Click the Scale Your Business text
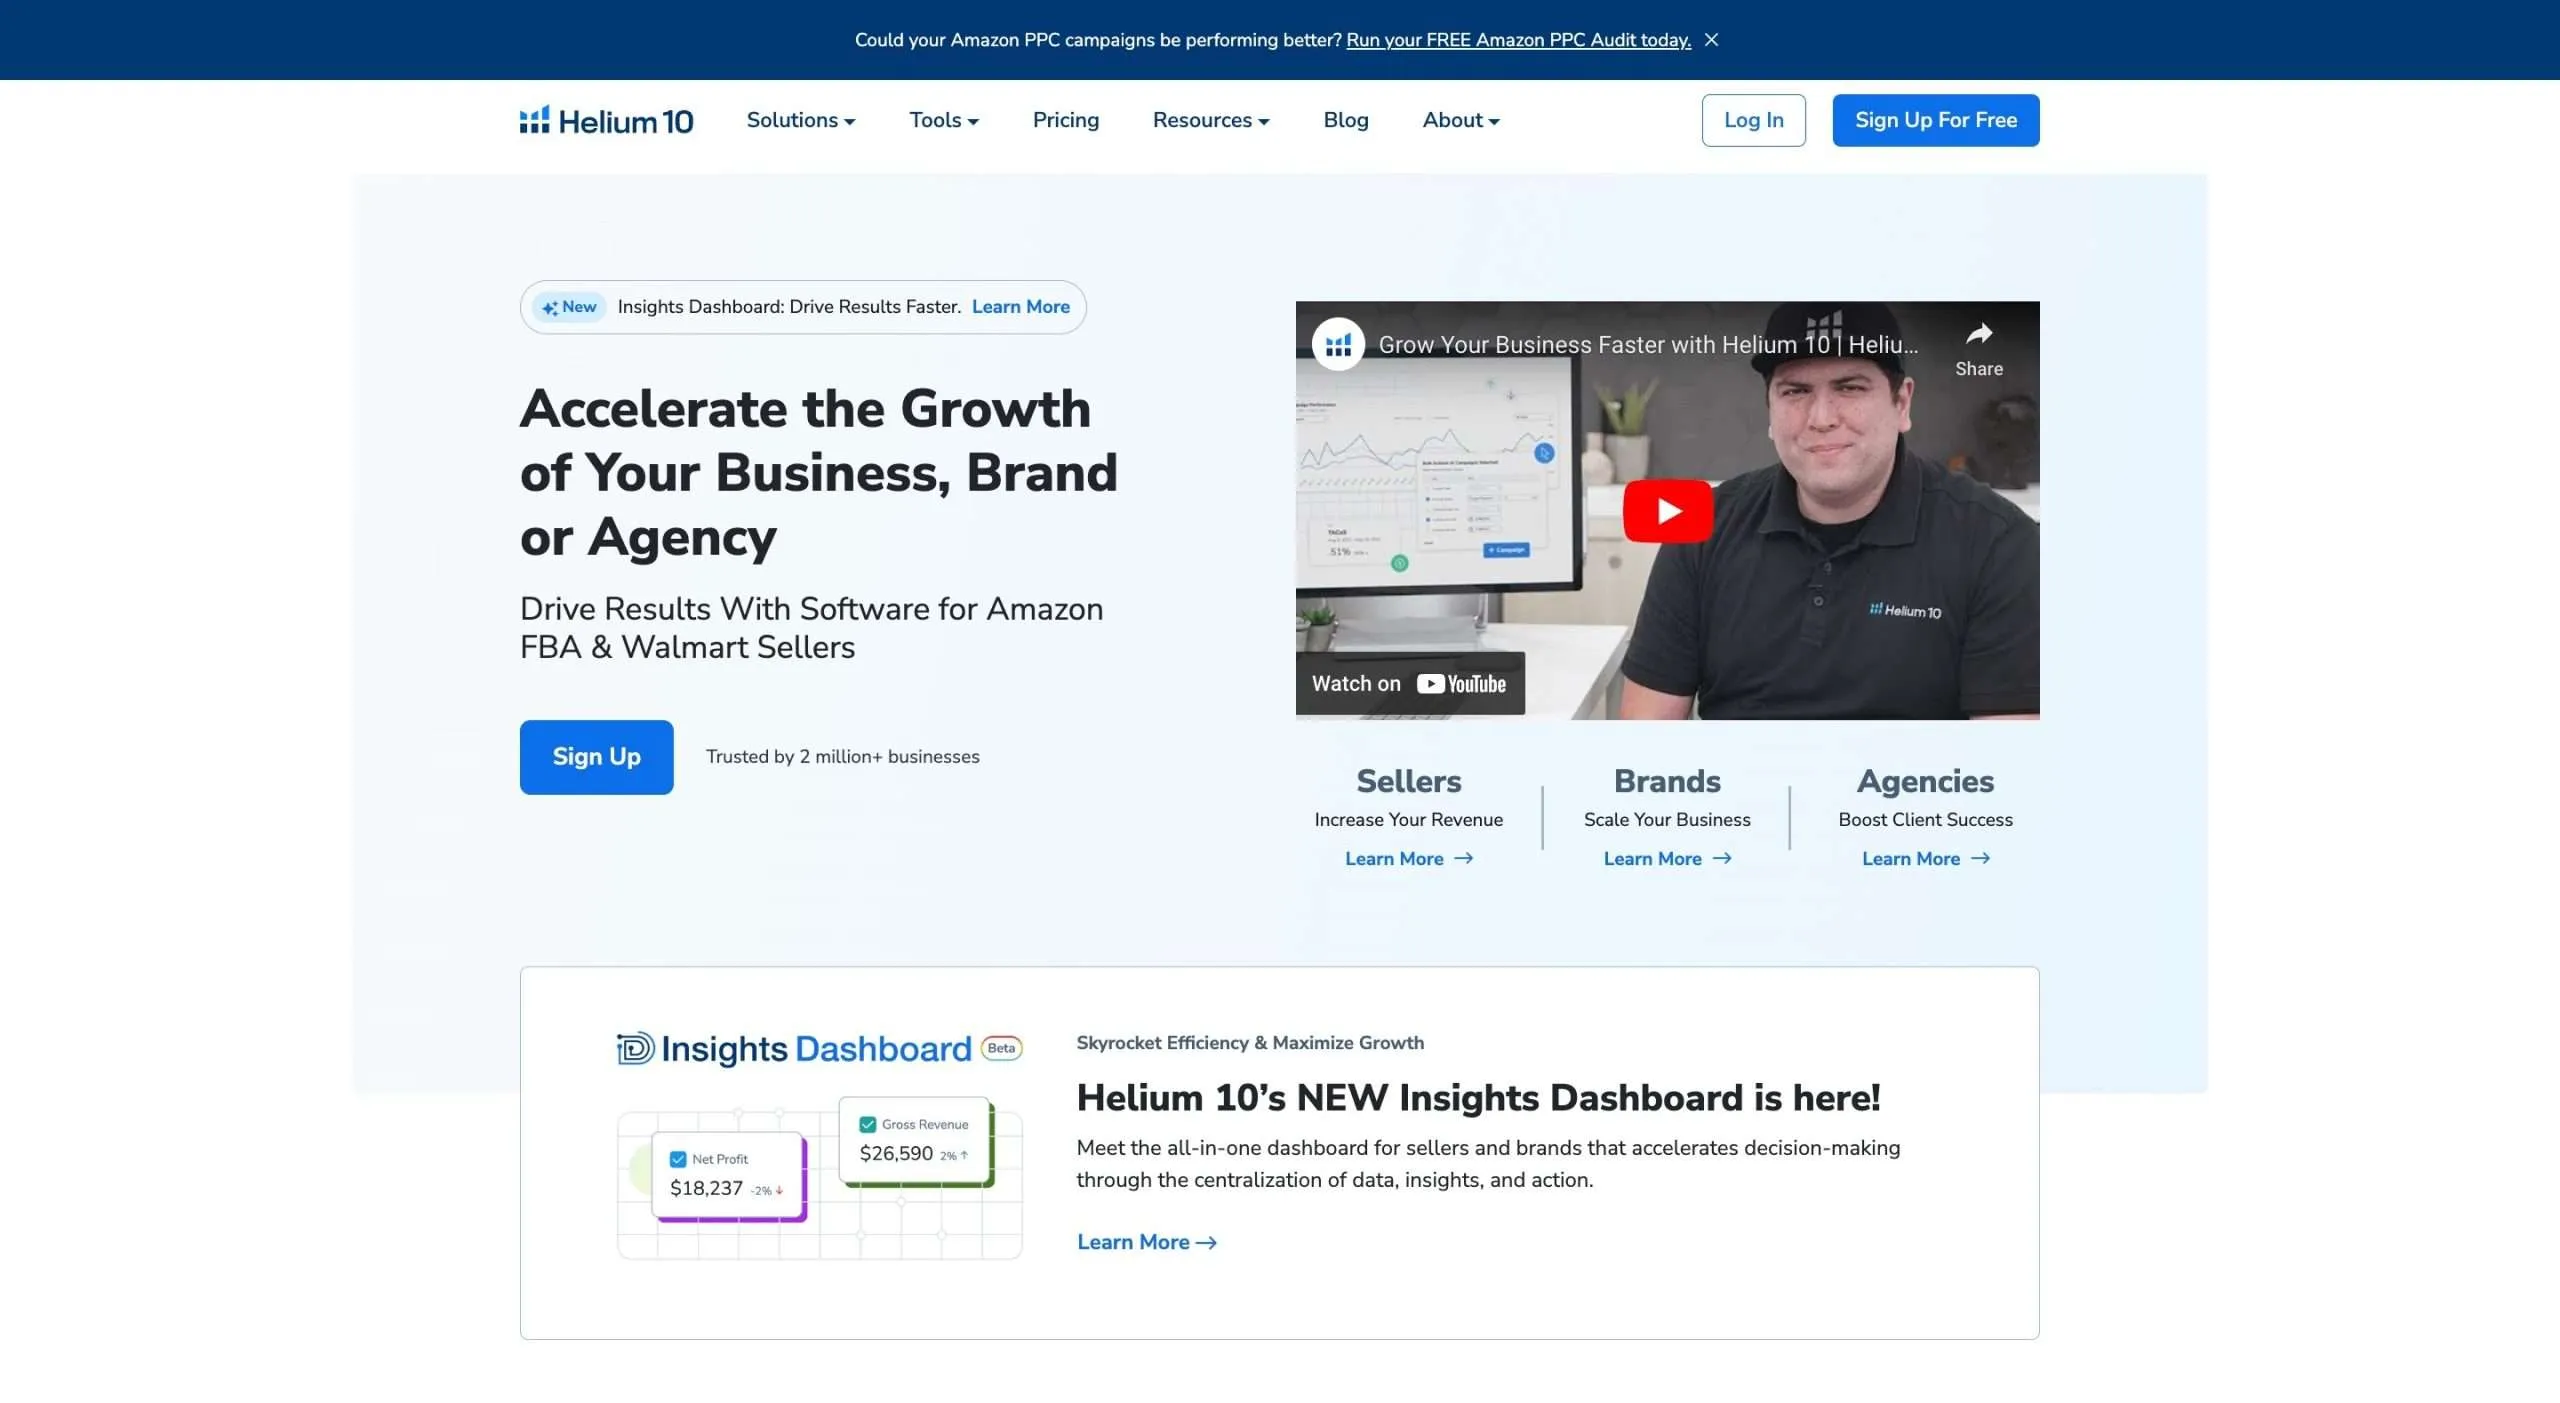The image size is (2560, 1403). [x=1667, y=820]
